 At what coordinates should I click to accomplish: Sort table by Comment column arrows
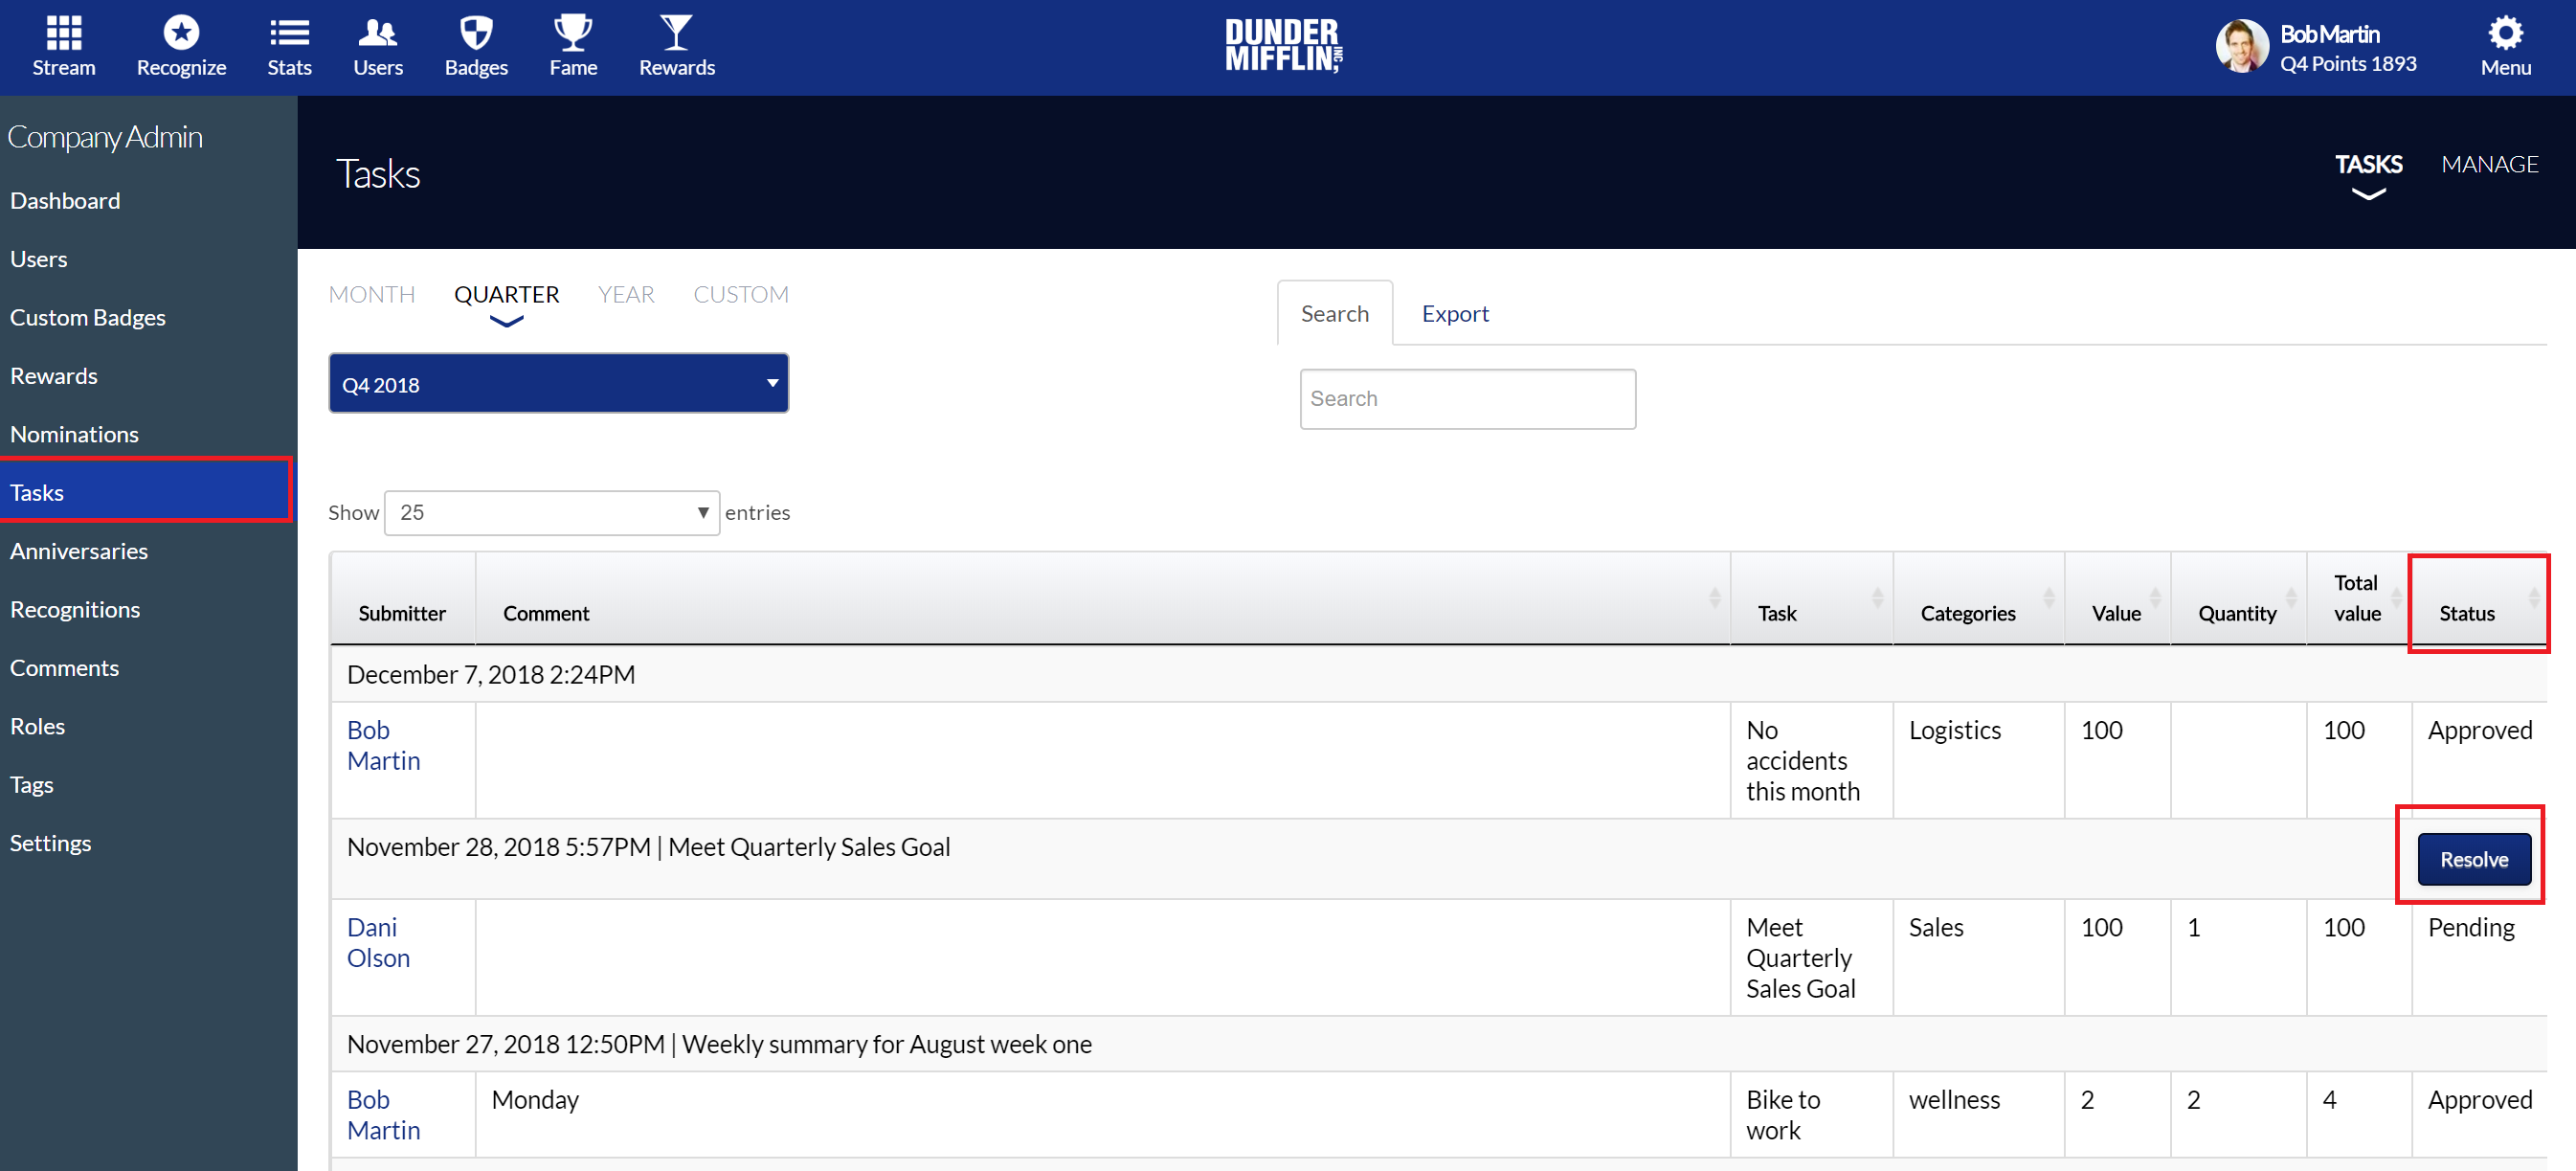pyautogui.click(x=1714, y=598)
